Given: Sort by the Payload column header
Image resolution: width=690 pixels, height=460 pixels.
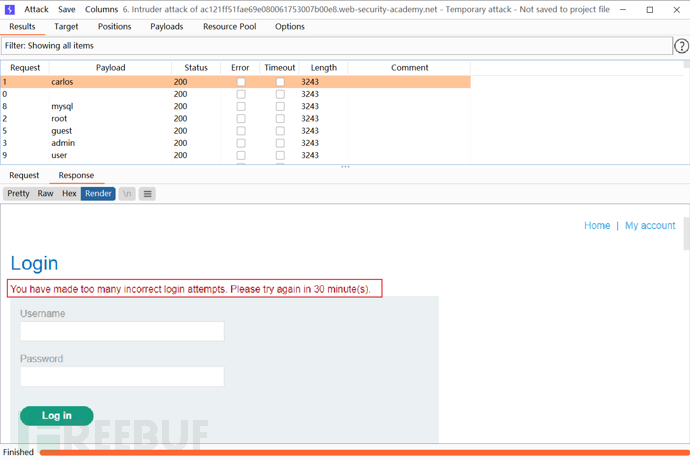Looking at the screenshot, I should (110, 68).
